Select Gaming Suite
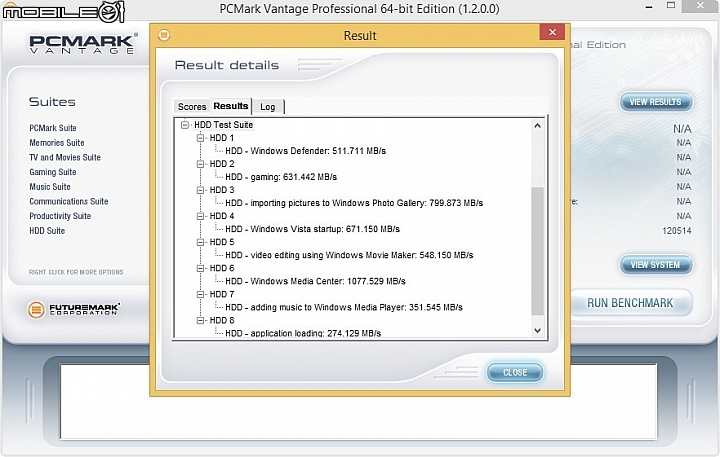Viewport: 720px width, 457px height. 53,172
